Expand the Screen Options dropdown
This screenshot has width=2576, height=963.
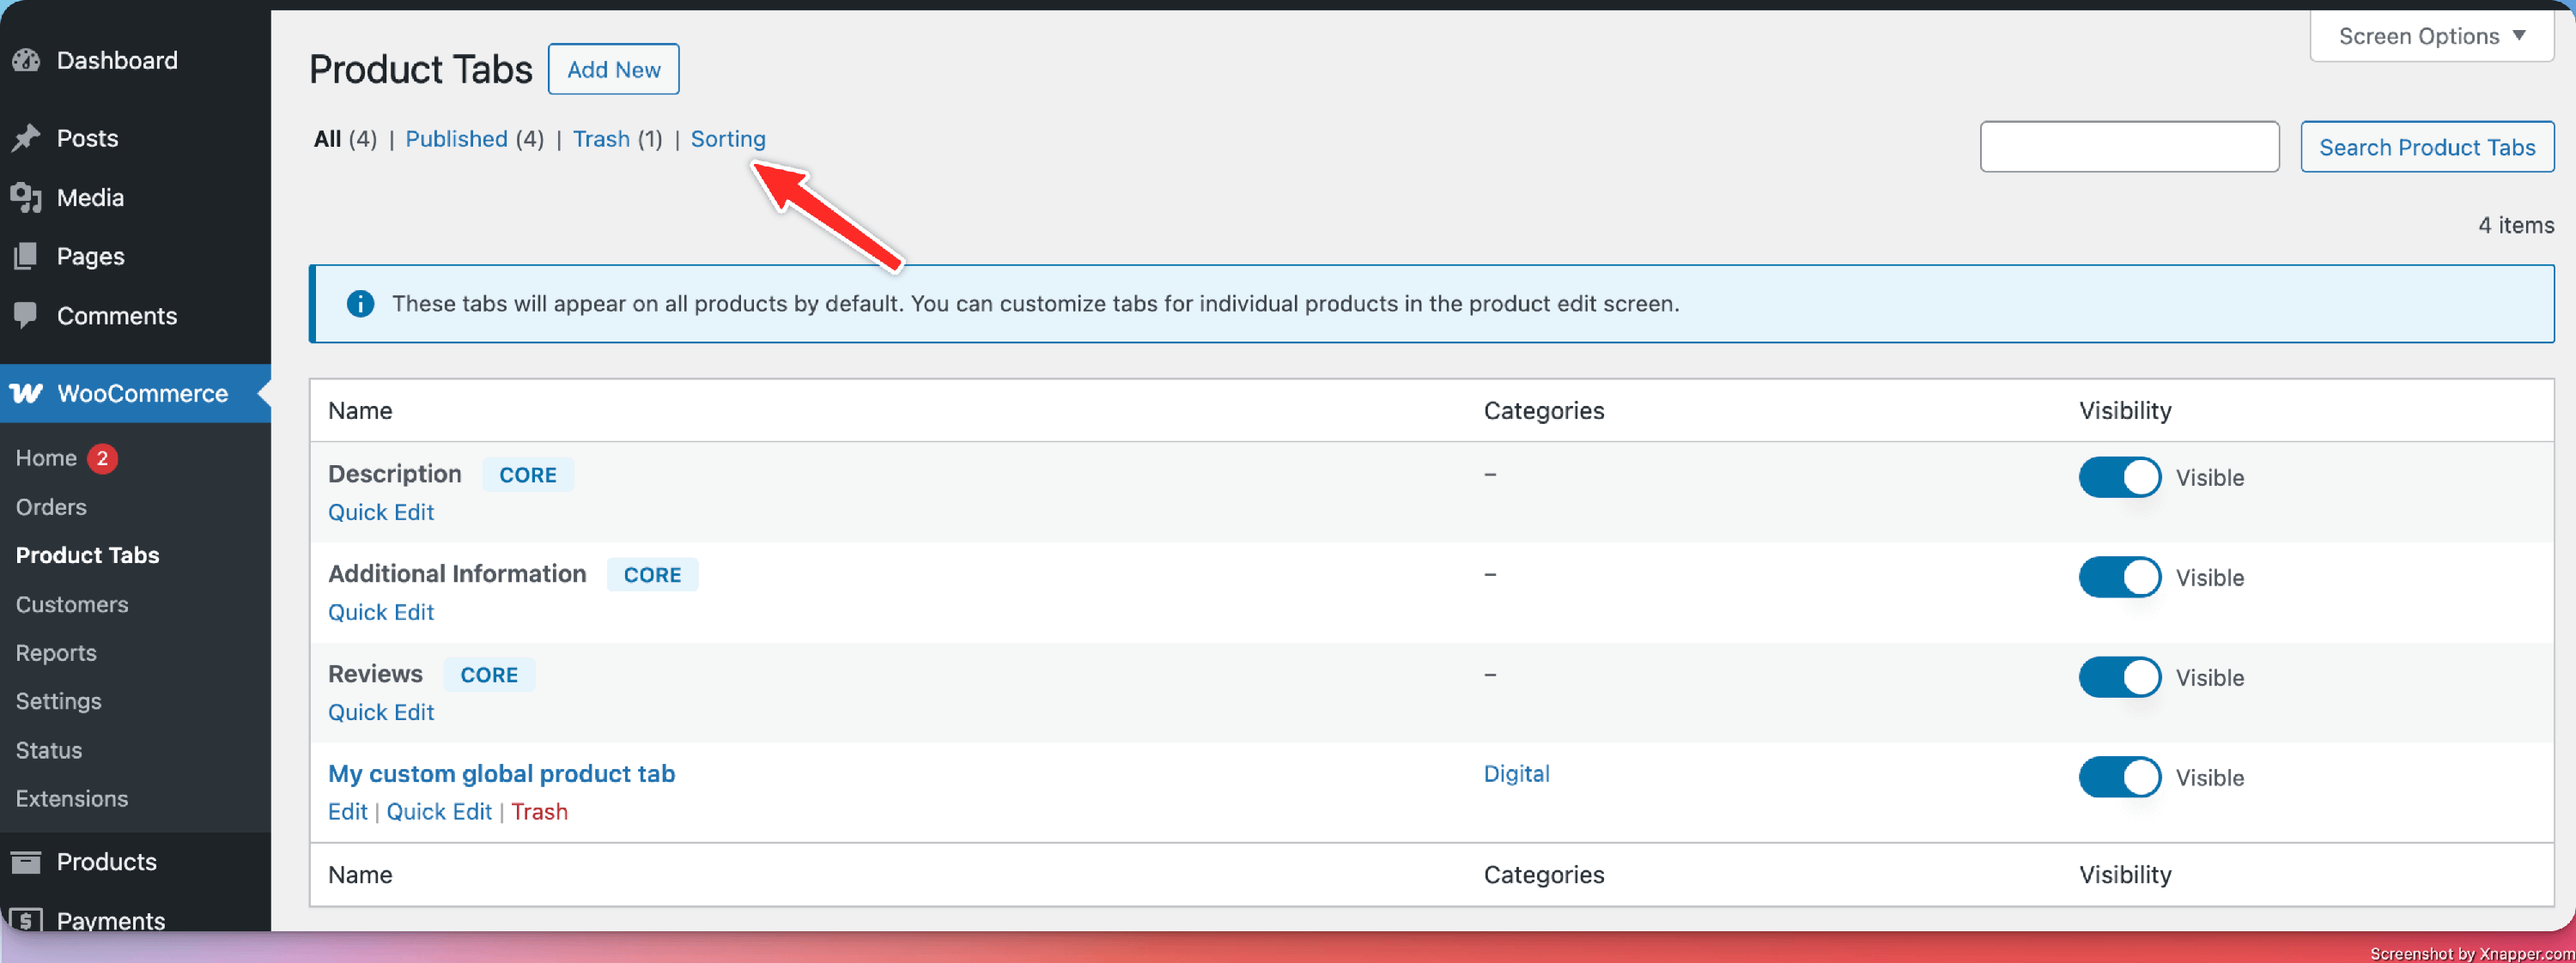2431,36
